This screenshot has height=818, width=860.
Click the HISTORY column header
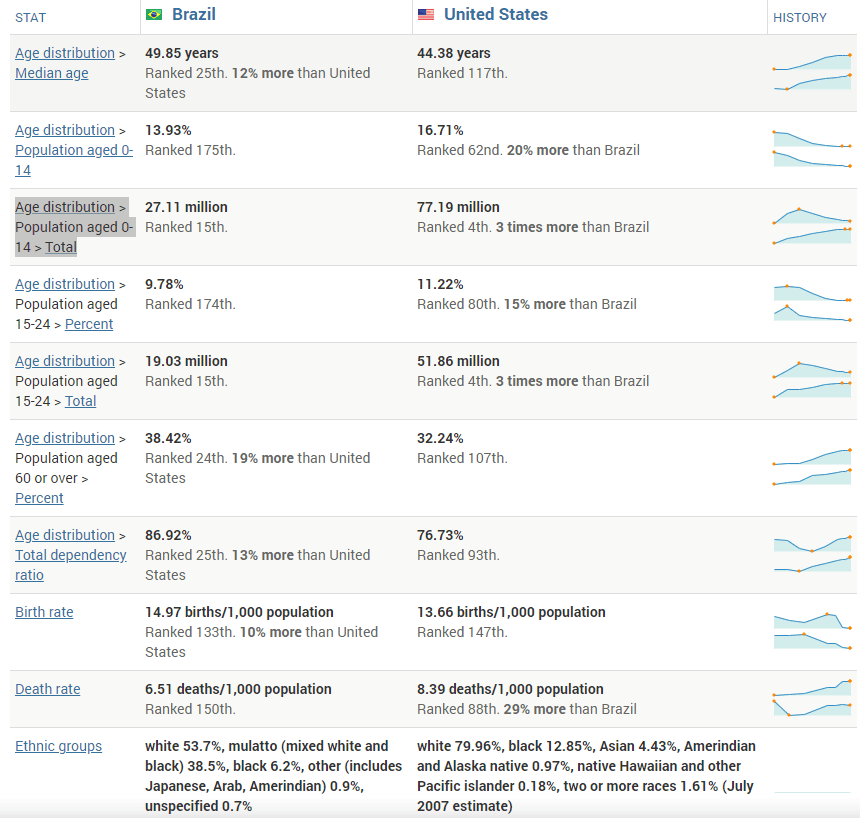pos(800,17)
